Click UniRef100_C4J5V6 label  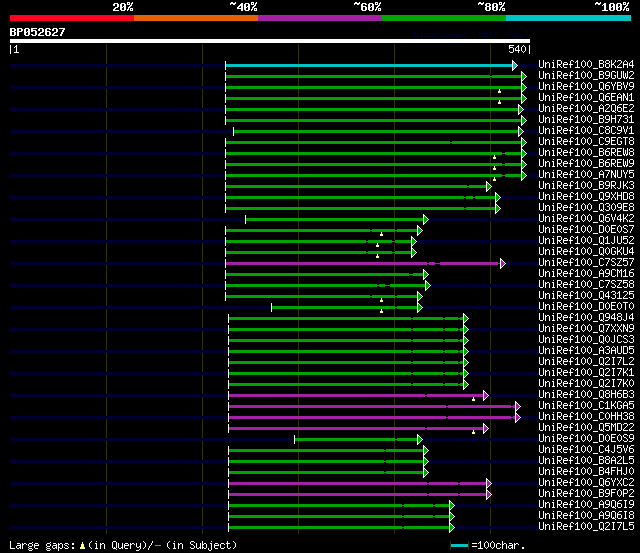586,450
